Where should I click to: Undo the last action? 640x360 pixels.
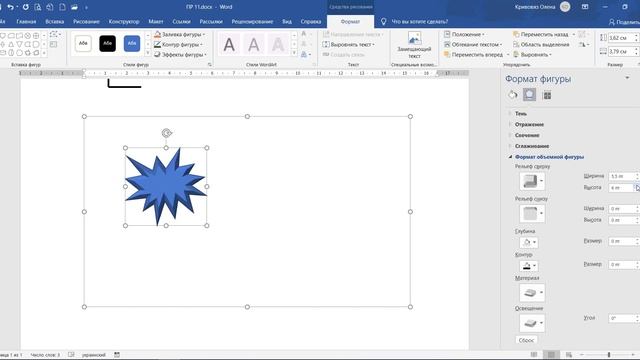point(10,7)
